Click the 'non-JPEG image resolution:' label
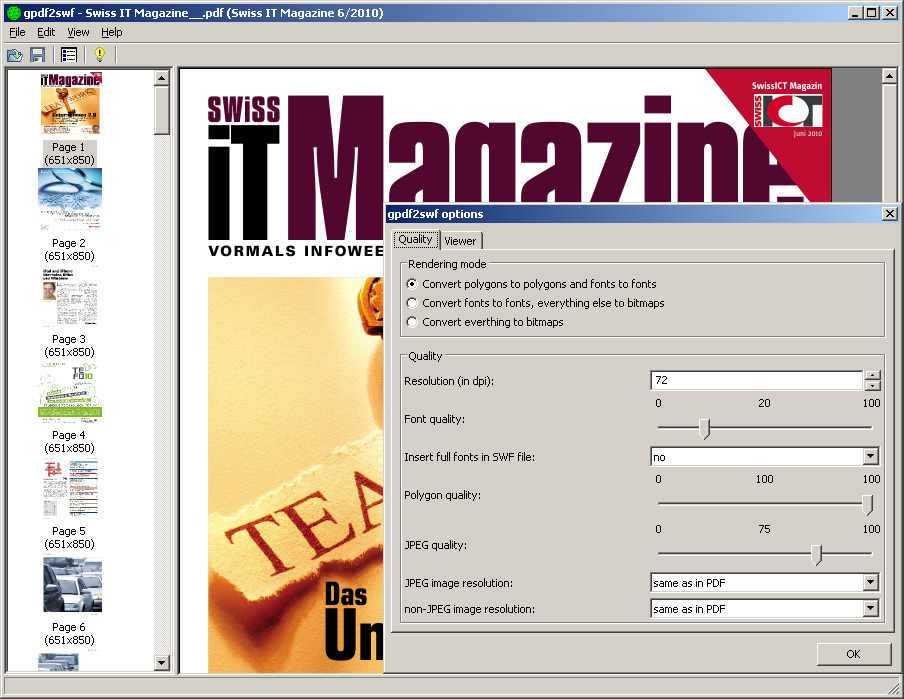This screenshot has height=699, width=904. (x=470, y=609)
